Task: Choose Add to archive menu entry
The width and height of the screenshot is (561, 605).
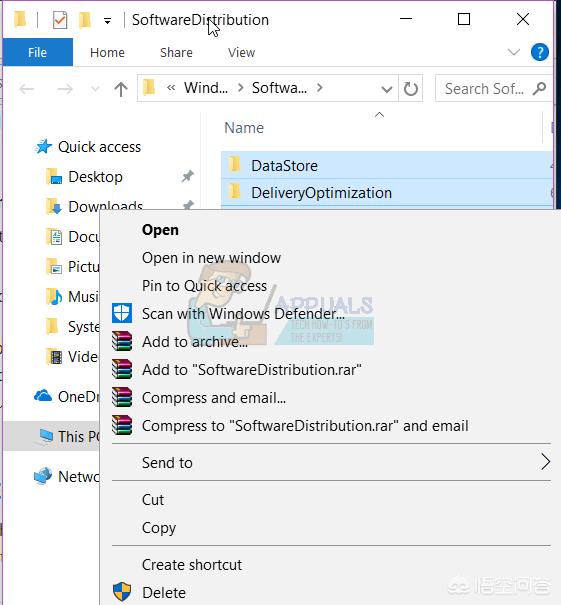Action: [195, 342]
